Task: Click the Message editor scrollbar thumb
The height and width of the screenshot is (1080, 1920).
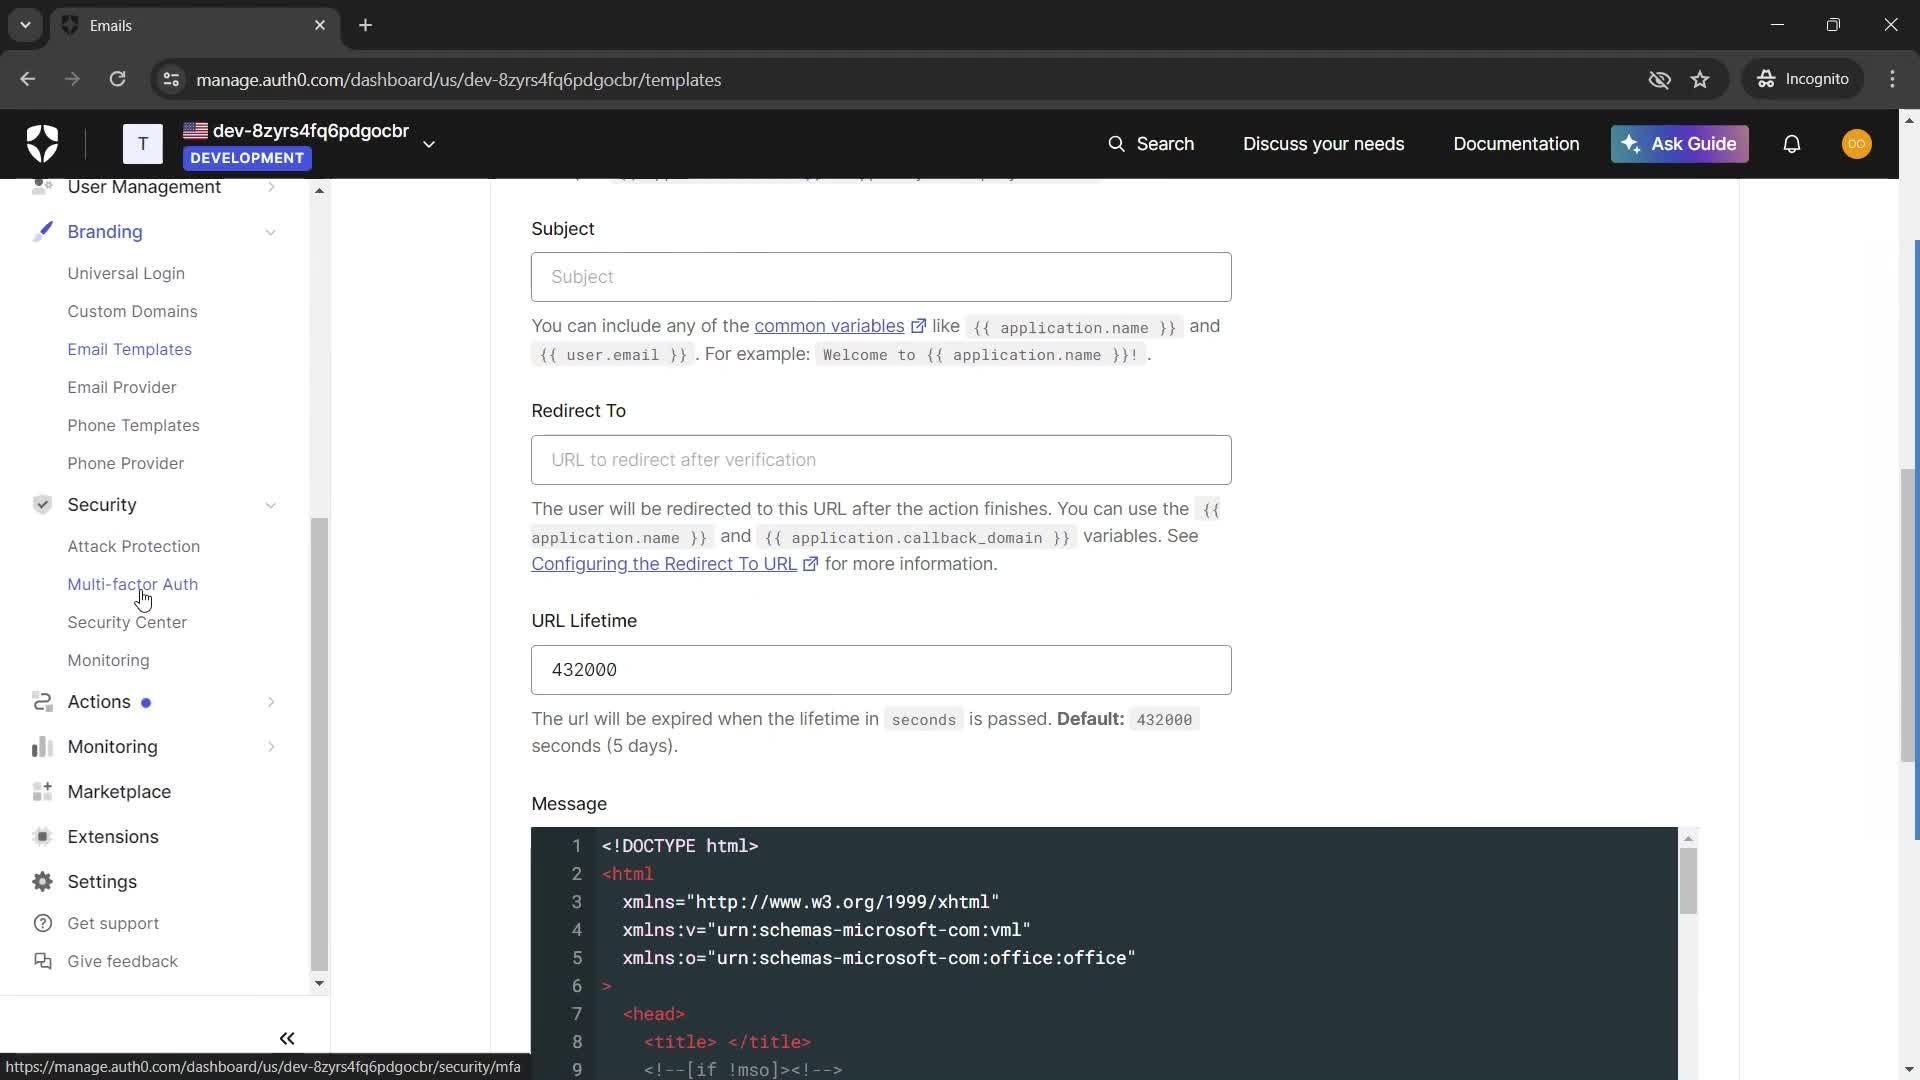Action: 1688,880
